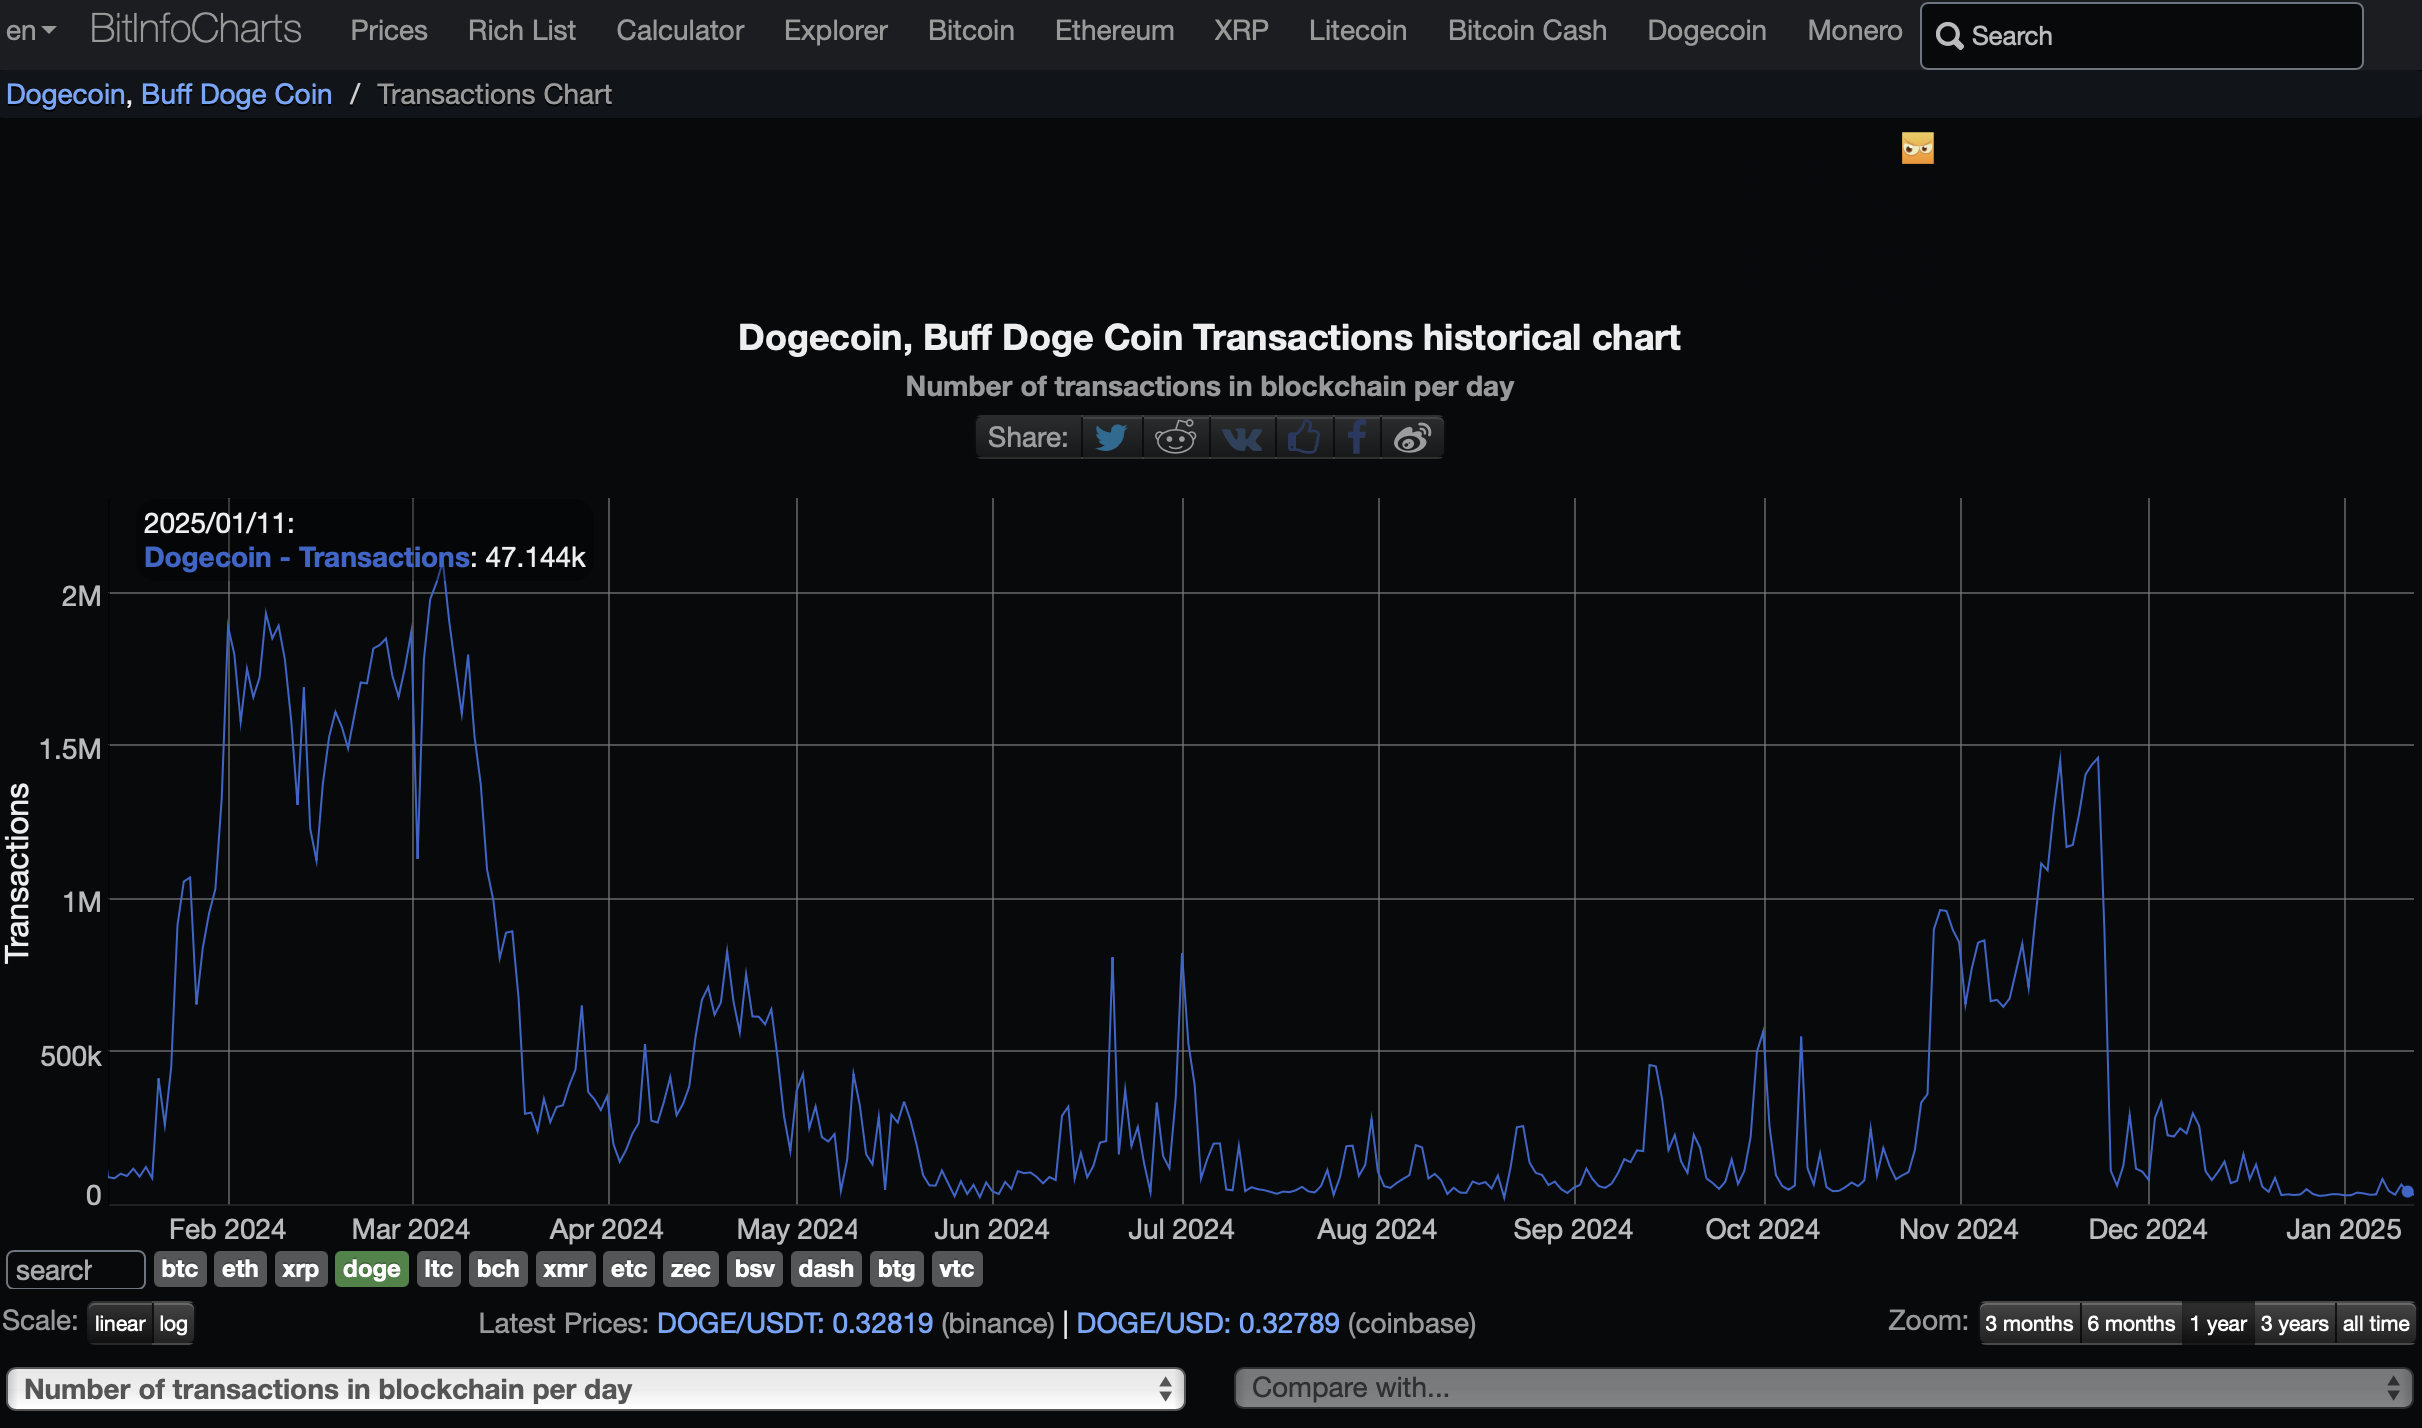Viewport: 2422px width, 1428px height.
Task: Click the thumbs-up like icon
Action: click(x=1304, y=438)
